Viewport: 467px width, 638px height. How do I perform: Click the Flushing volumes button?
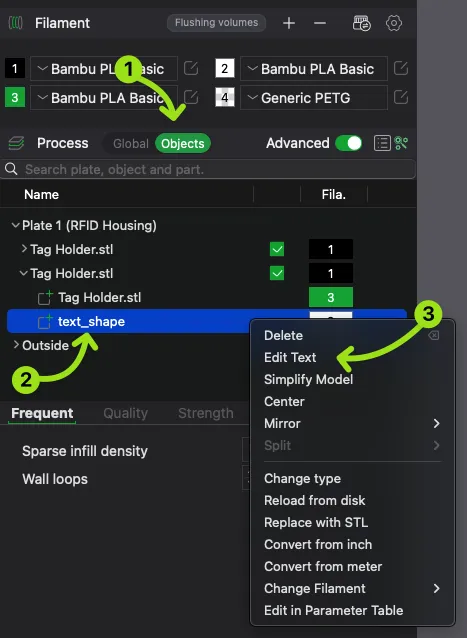coord(216,23)
